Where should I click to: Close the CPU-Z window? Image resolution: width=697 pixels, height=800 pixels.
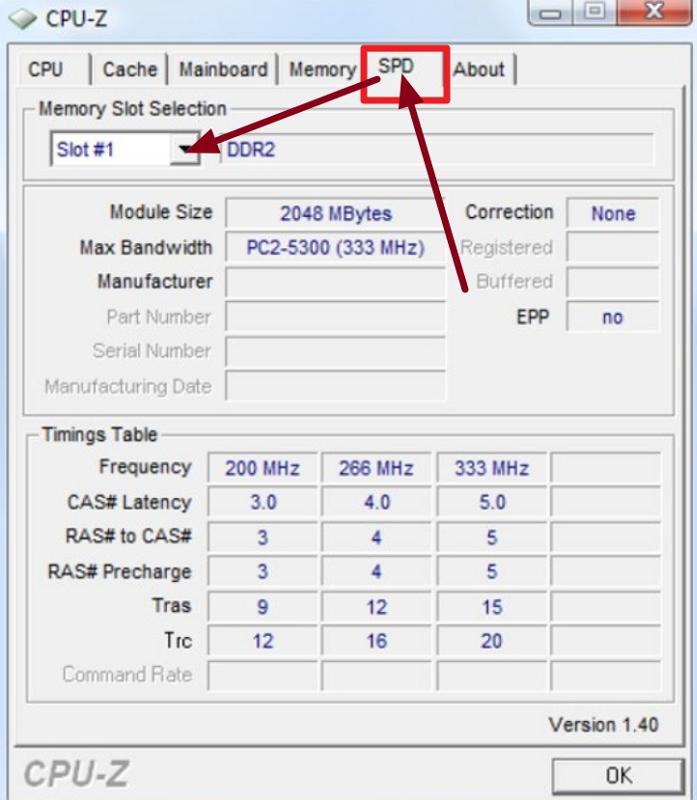pos(654,11)
